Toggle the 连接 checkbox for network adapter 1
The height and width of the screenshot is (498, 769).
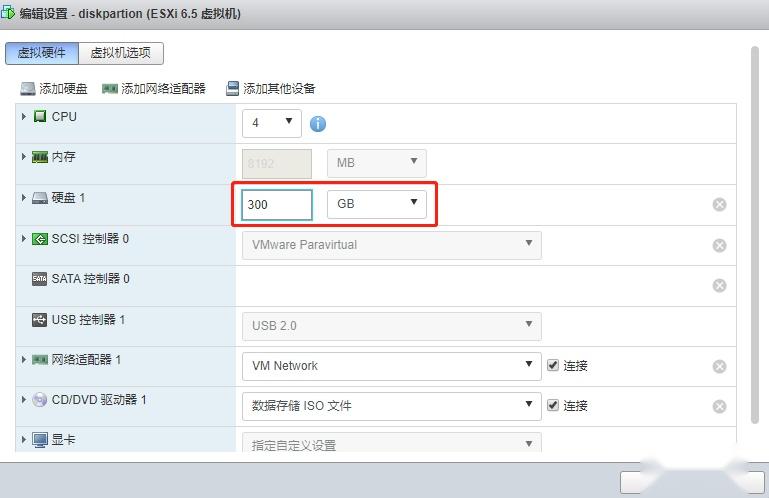(553, 366)
